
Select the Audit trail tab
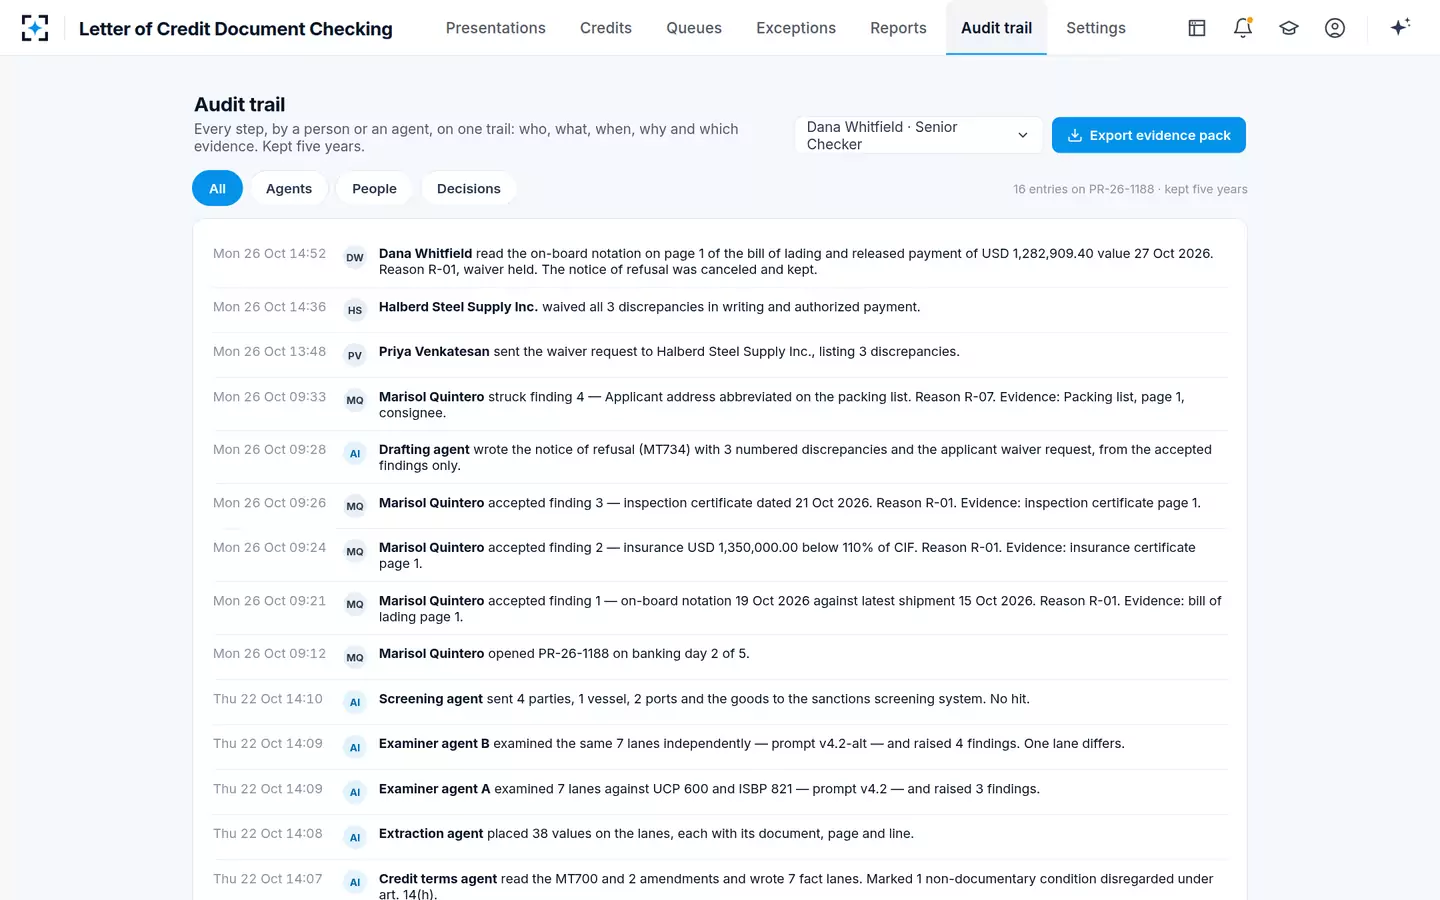tap(996, 28)
